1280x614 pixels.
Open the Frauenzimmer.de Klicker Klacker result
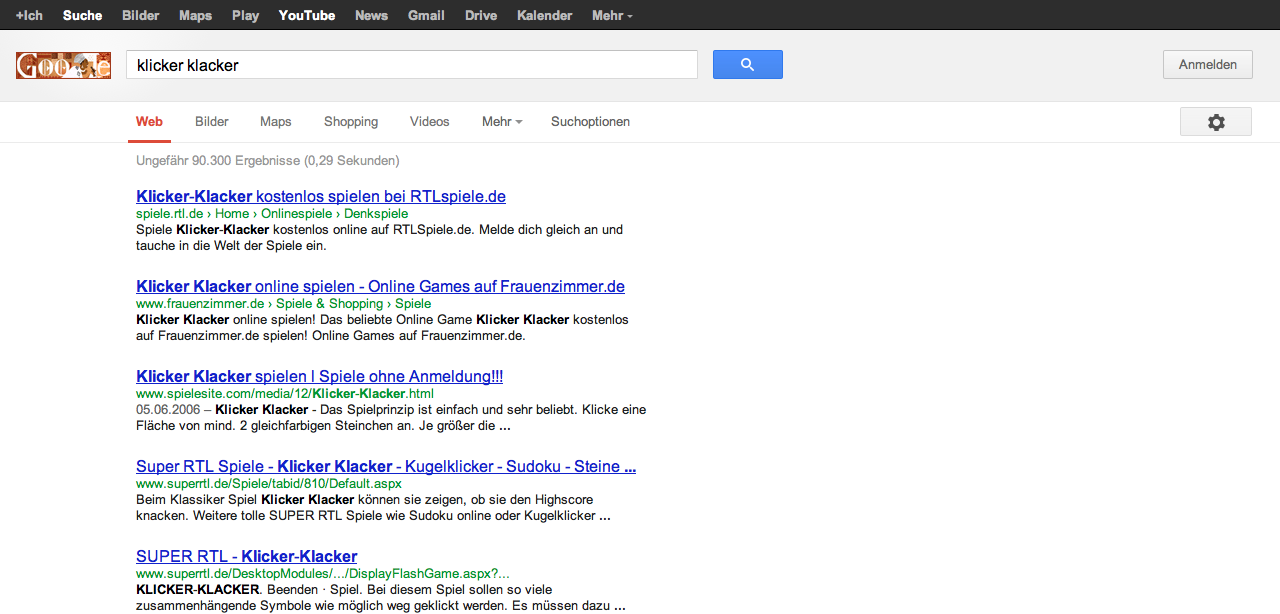point(380,286)
